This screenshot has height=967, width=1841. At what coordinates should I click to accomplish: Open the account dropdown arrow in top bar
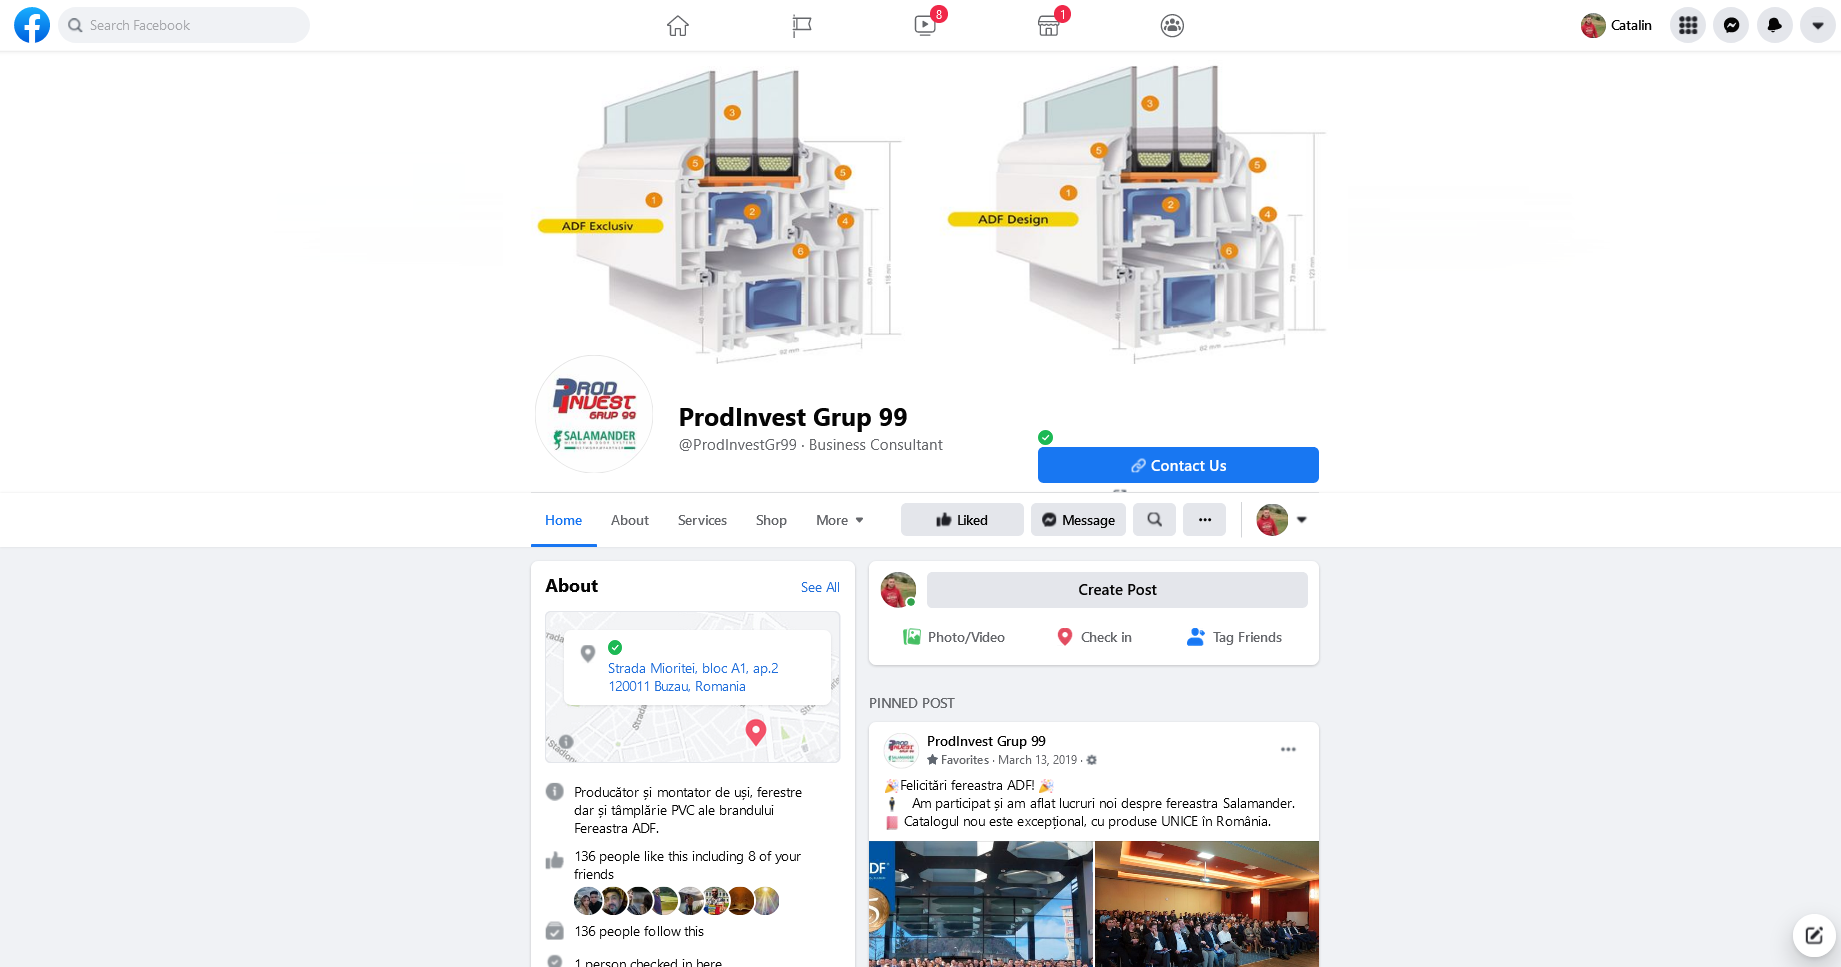click(1817, 25)
